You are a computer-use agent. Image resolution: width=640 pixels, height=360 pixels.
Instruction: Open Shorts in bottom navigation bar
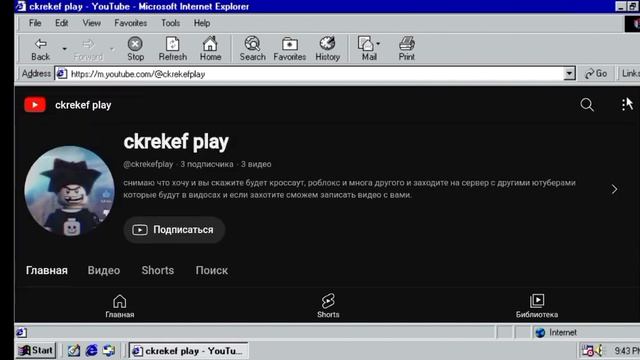pyautogui.click(x=328, y=306)
